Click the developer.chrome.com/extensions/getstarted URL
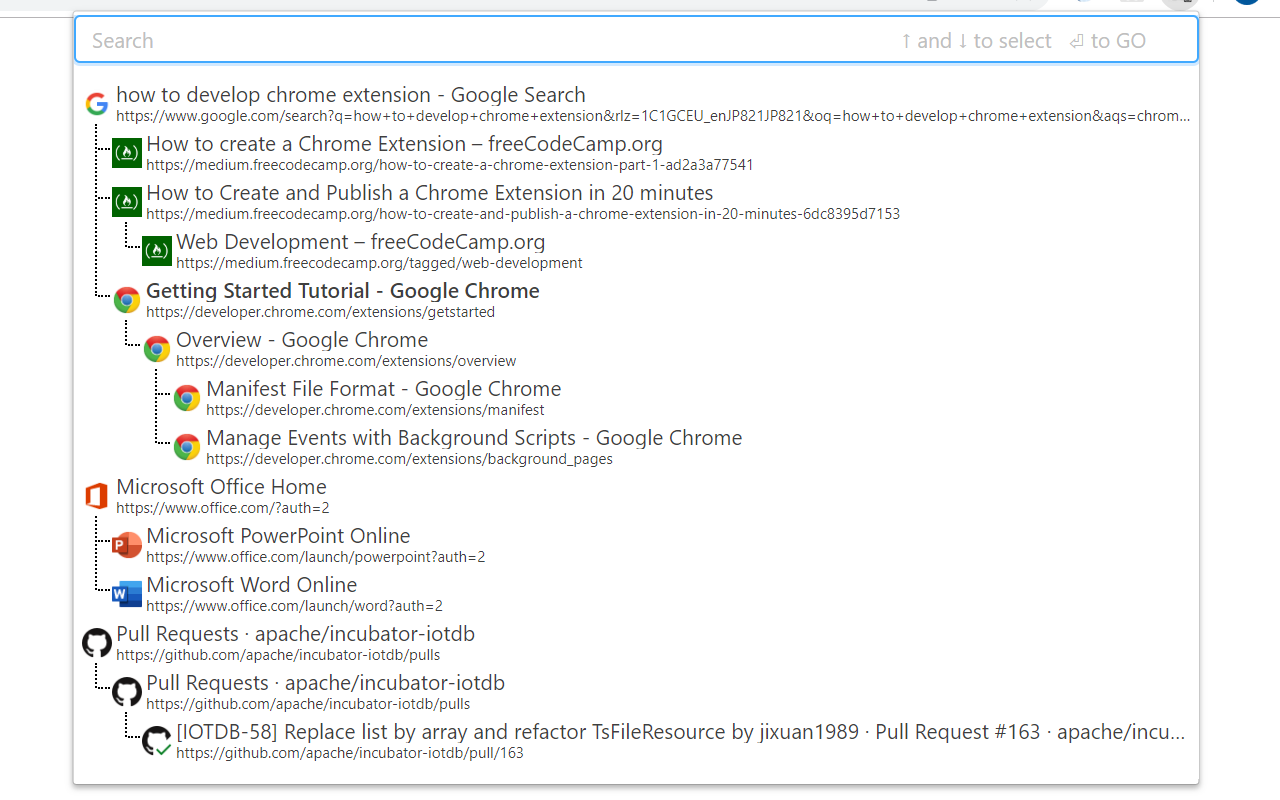Screen dimensions: 1280x800 (x=320, y=311)
